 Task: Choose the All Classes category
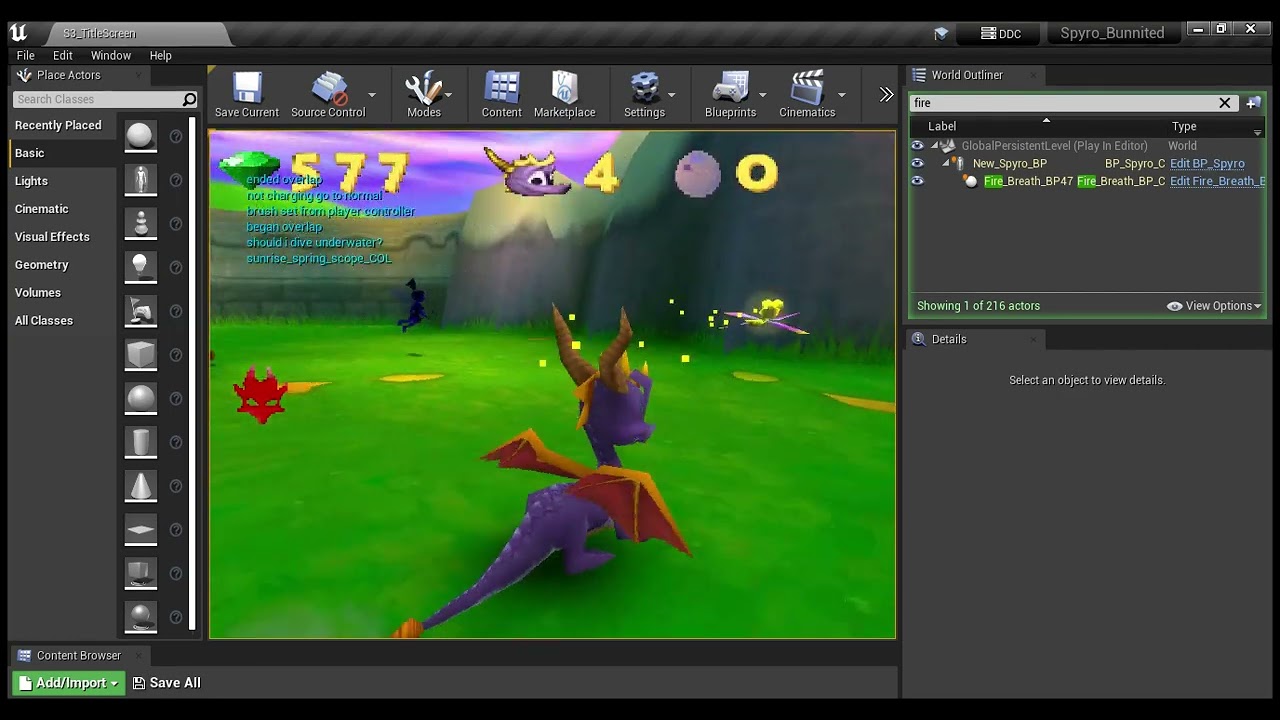(43, 321)
